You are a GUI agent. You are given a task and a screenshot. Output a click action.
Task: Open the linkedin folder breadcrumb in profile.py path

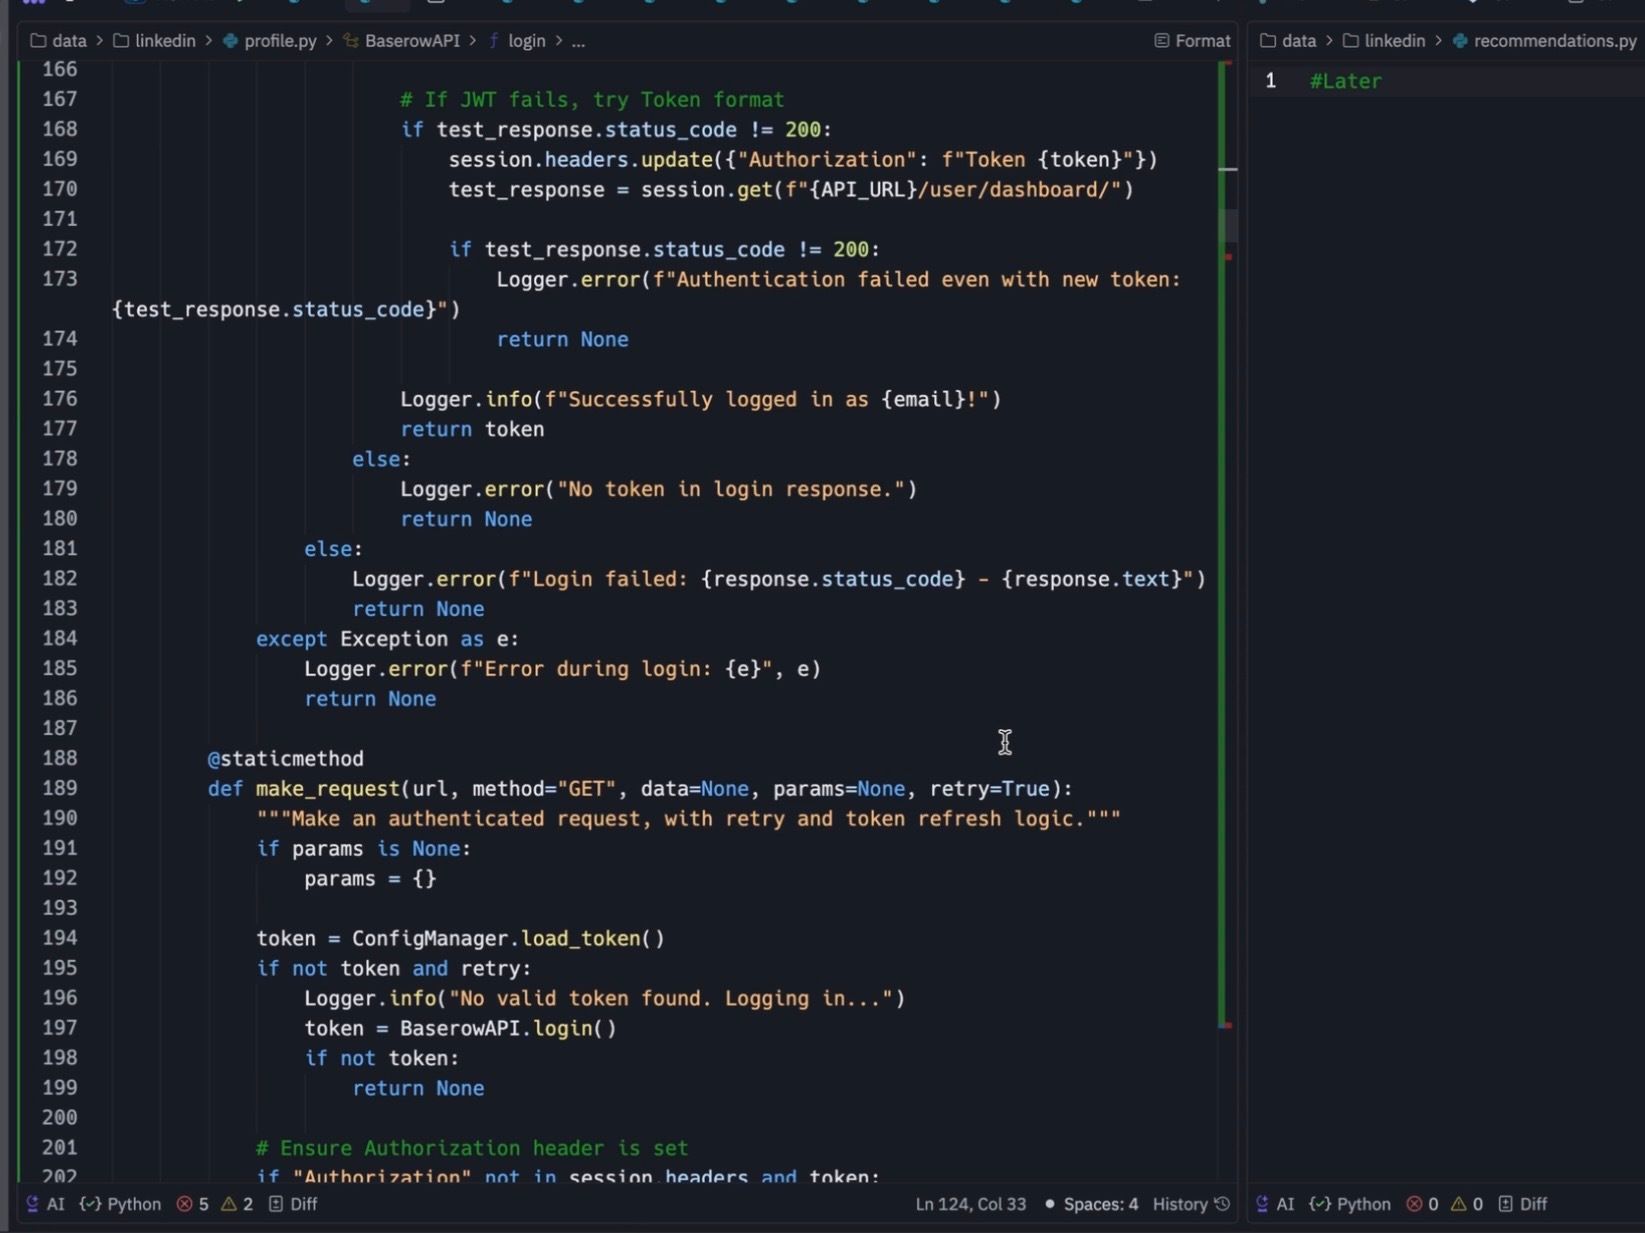[154, 41]
